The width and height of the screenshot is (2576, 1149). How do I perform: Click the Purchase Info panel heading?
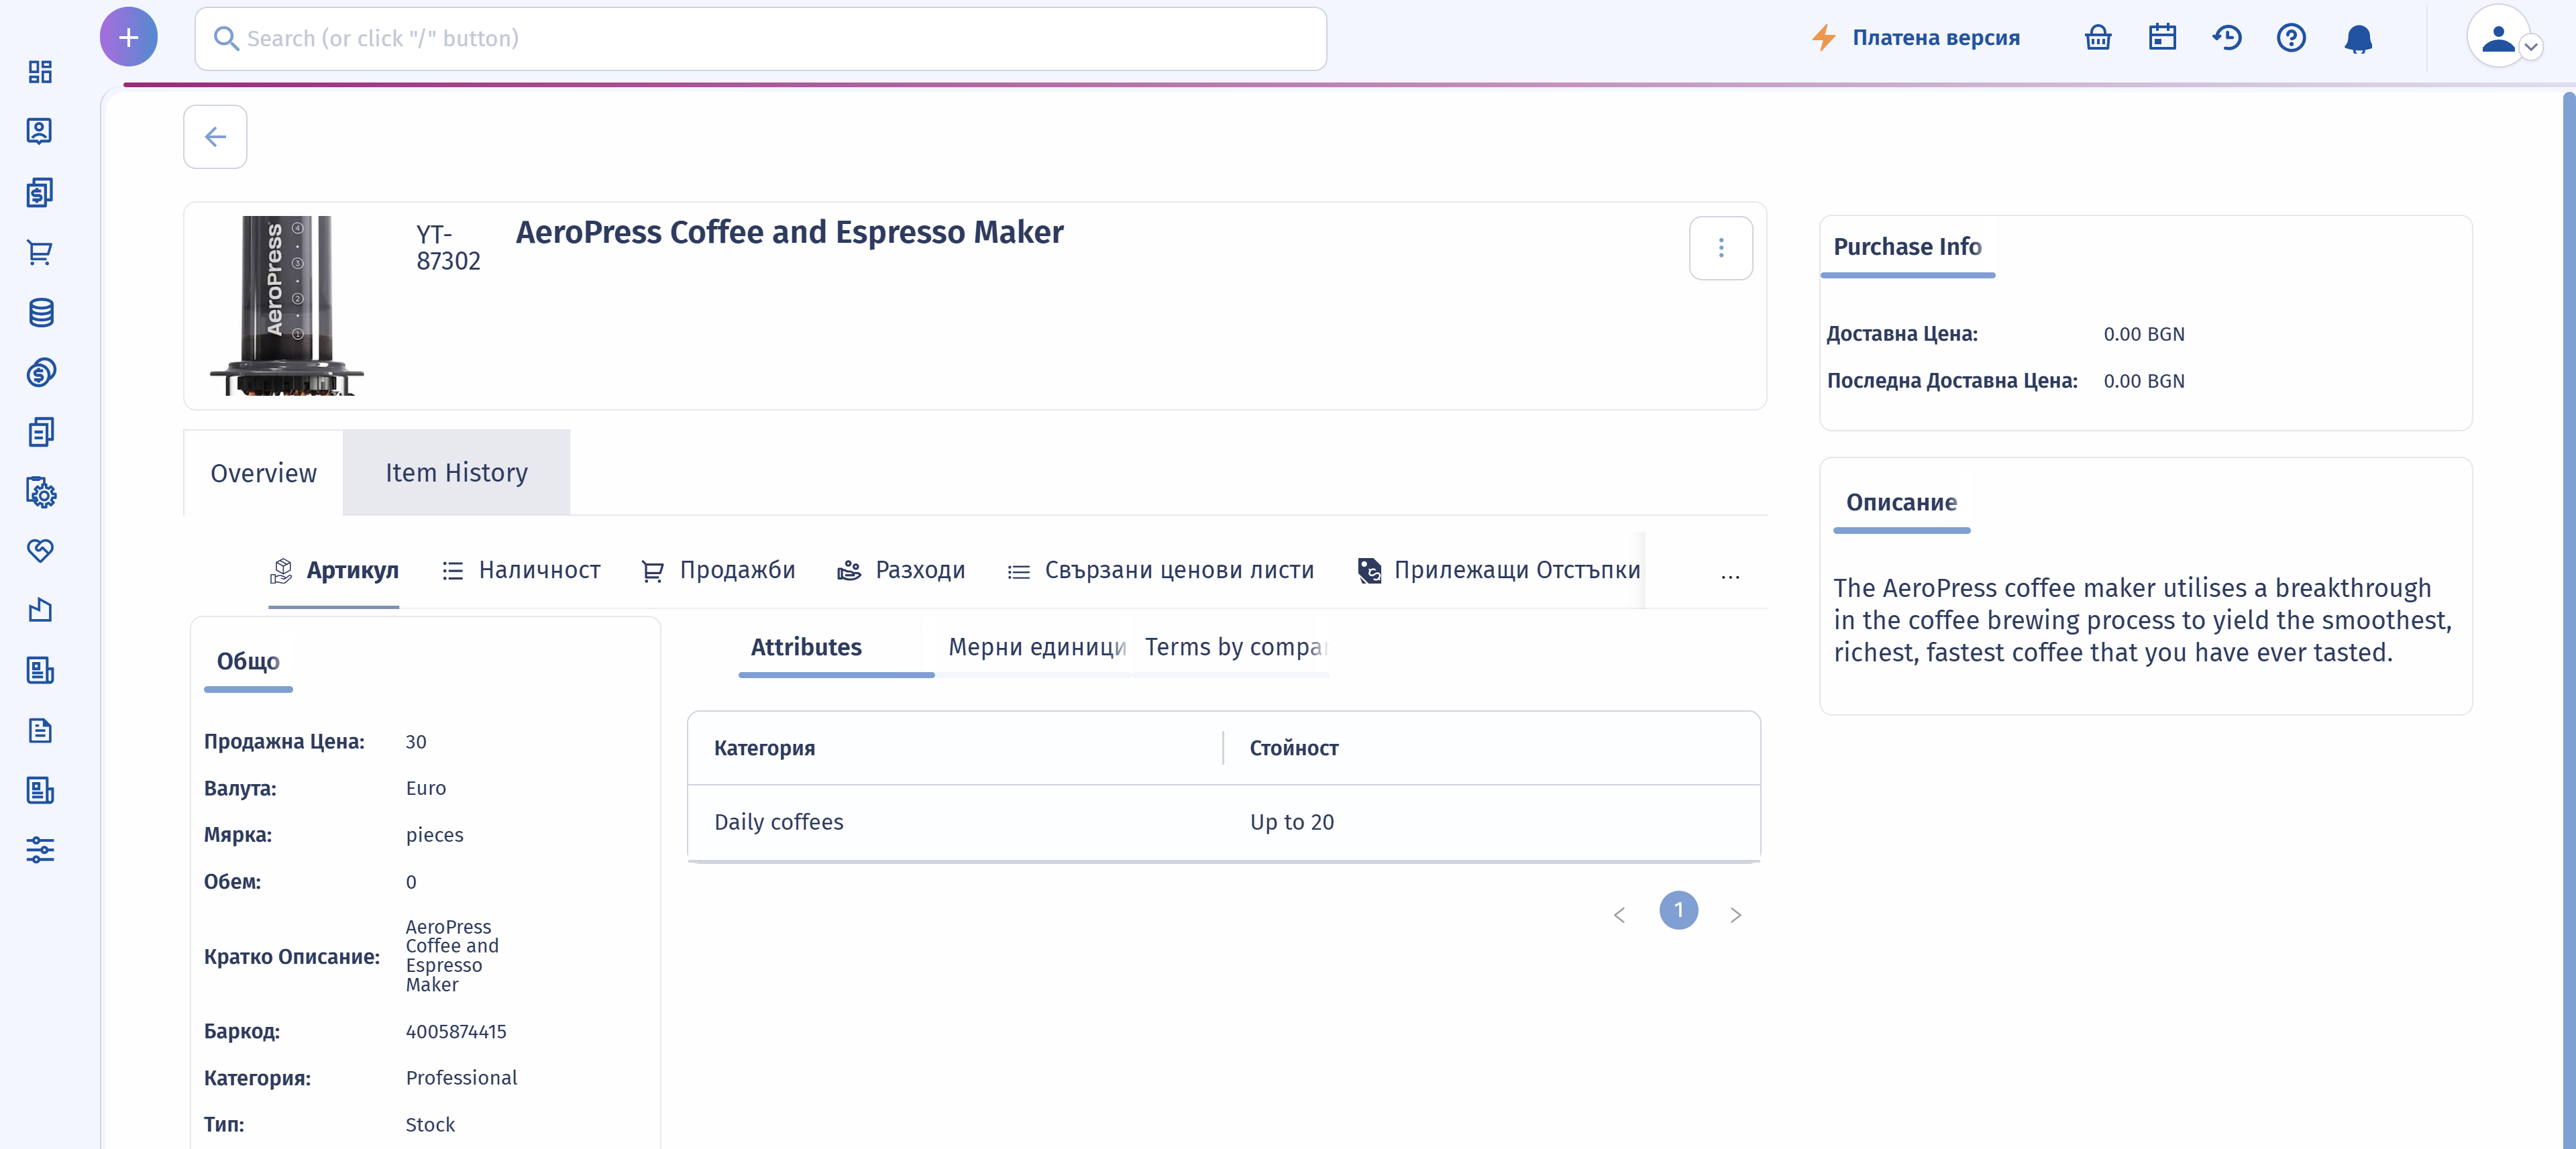(1907, 247)
